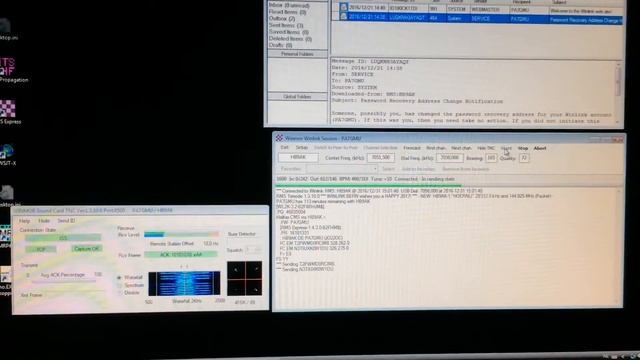
Task: Open the Favorites dropdown in the Winlink session
Action: [342, 169]
